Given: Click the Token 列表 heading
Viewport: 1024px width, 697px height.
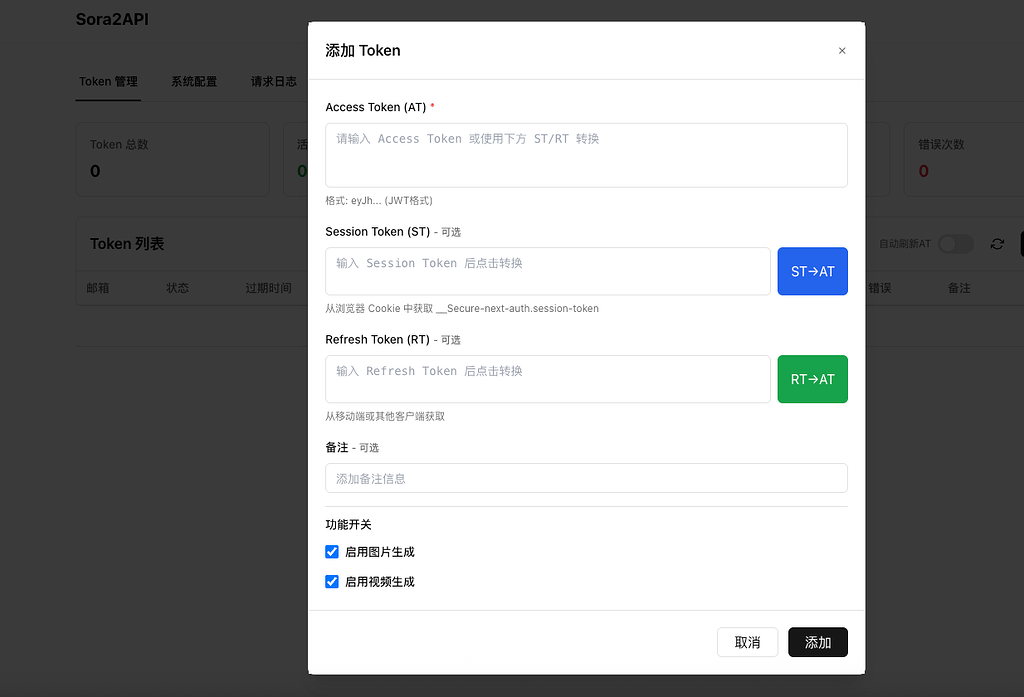Looking at the screenshot, I should pos(127,244).
